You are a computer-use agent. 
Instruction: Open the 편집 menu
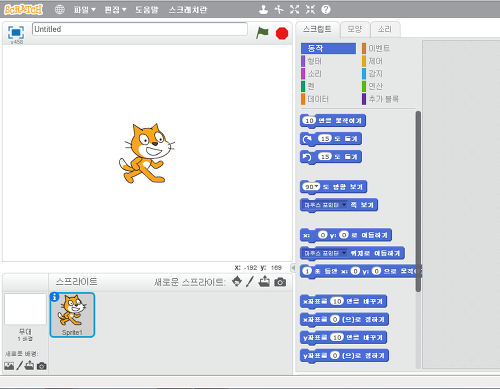pyautogui.click(x=115, y=10)
